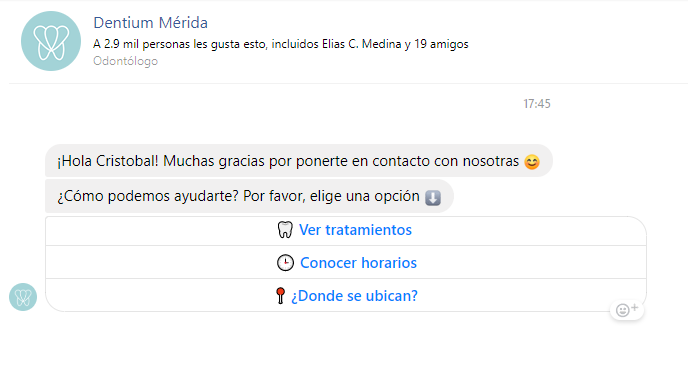Click the ¿Cómo podemos ayudarte? message bubble
Image resolution: width=688 pixels, height=377 pixels.
click(249, 196)
